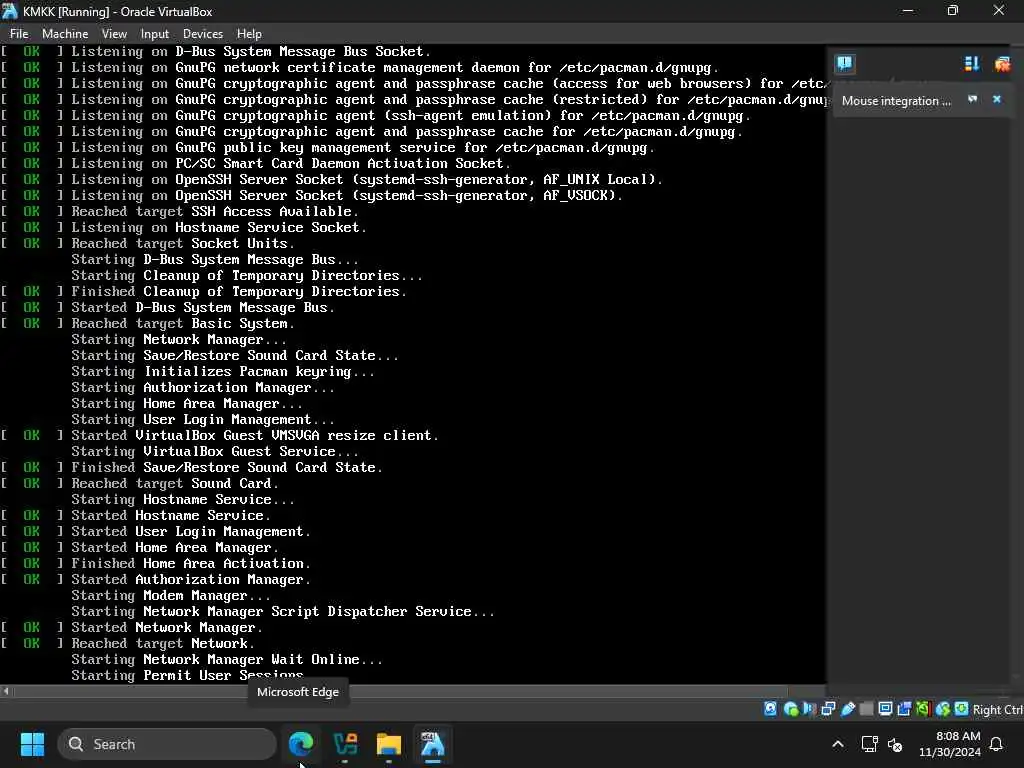Open VirtualBox Manager from the taskbar
Image resolution: width=1024 pixels, height=768 pixels.
[345, 744]
